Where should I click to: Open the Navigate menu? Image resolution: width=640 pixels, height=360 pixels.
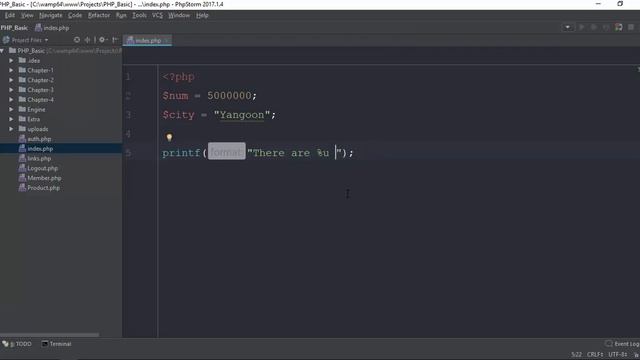(51, 15)
